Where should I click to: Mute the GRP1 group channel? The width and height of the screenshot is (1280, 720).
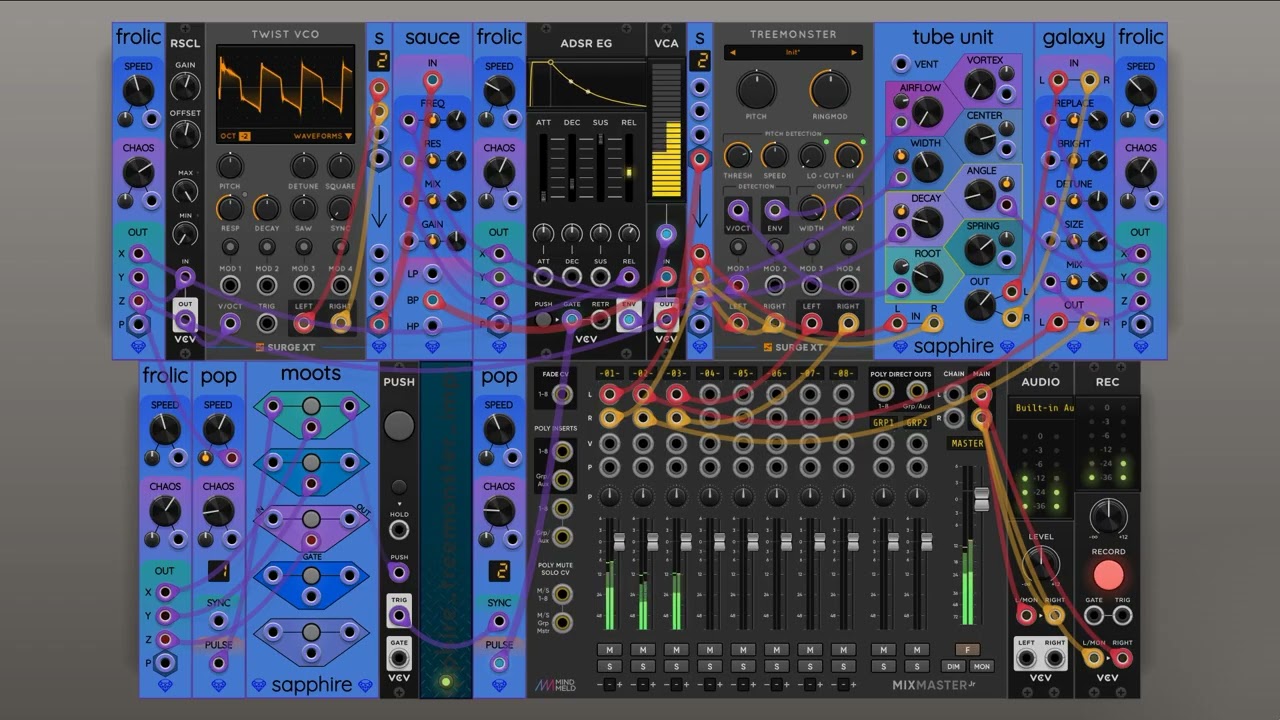883,650
